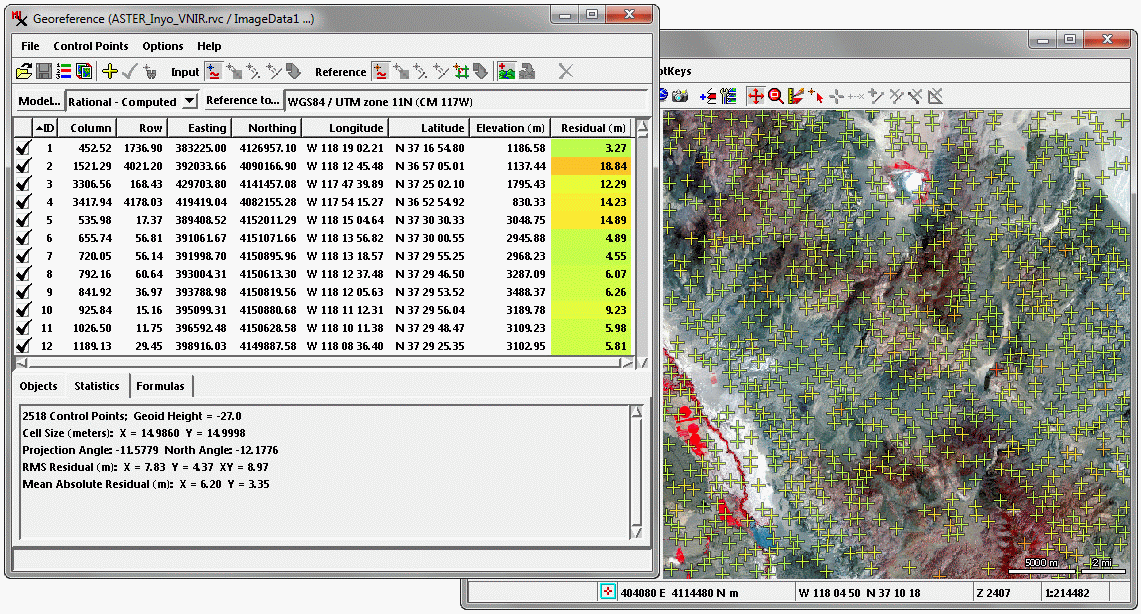Select the ruler and pencil measure tool
The width and height of the screenshot is (1141, 614).
tap(796, 95)
